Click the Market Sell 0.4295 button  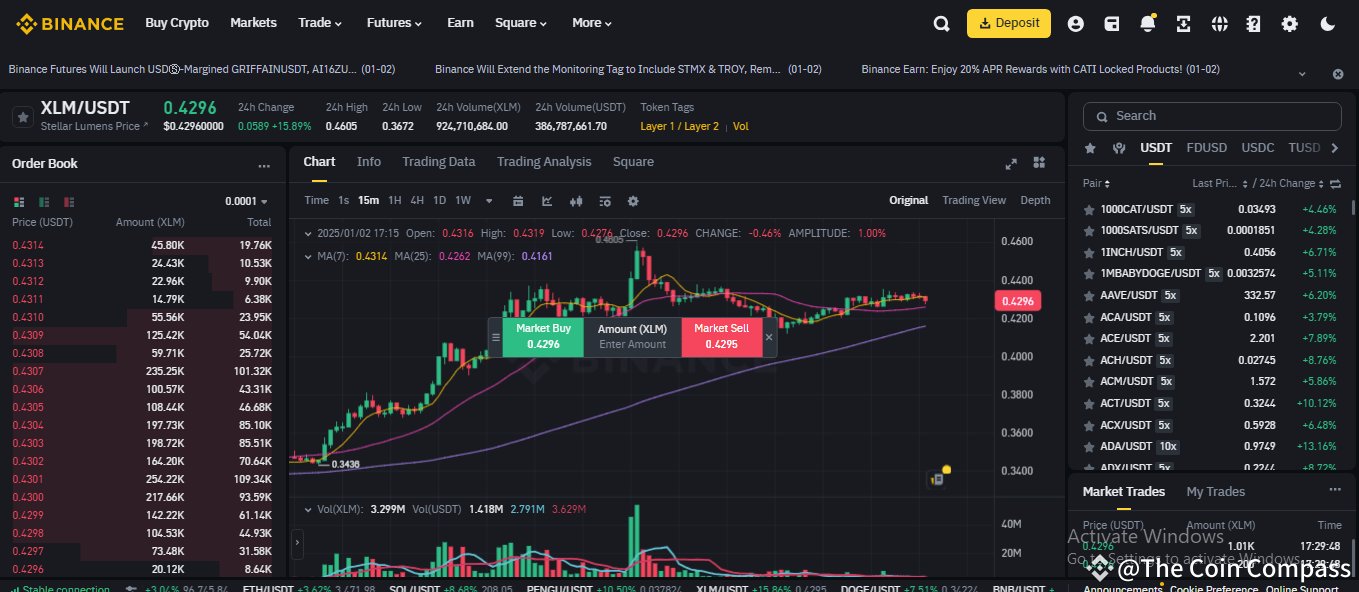[722, 337]
